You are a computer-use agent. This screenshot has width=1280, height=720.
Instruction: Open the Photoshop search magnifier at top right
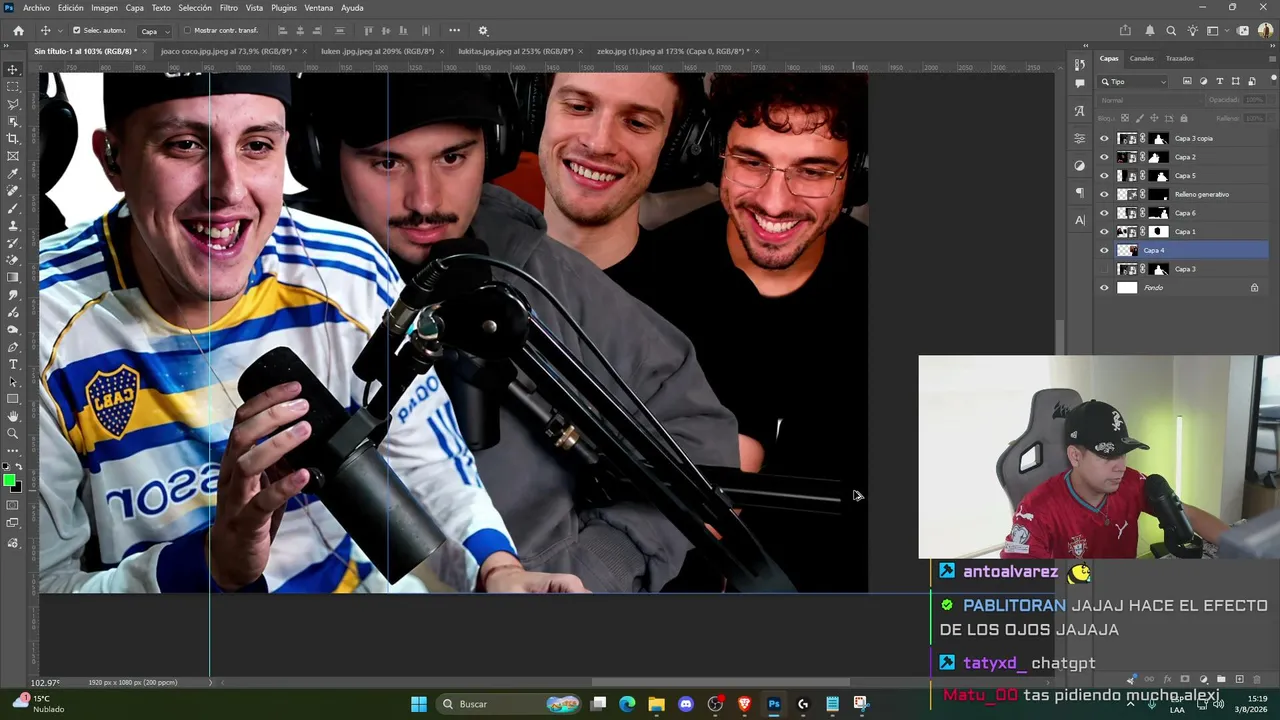[x=1171, y=31]
